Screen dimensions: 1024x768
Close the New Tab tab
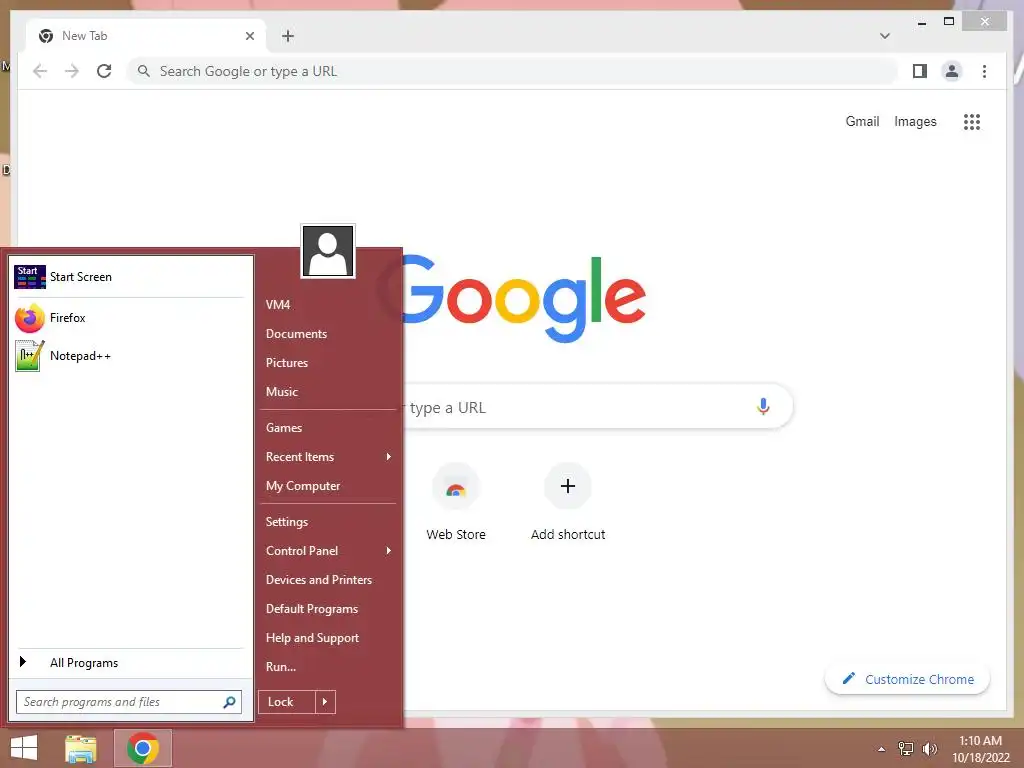click(249, 36)
